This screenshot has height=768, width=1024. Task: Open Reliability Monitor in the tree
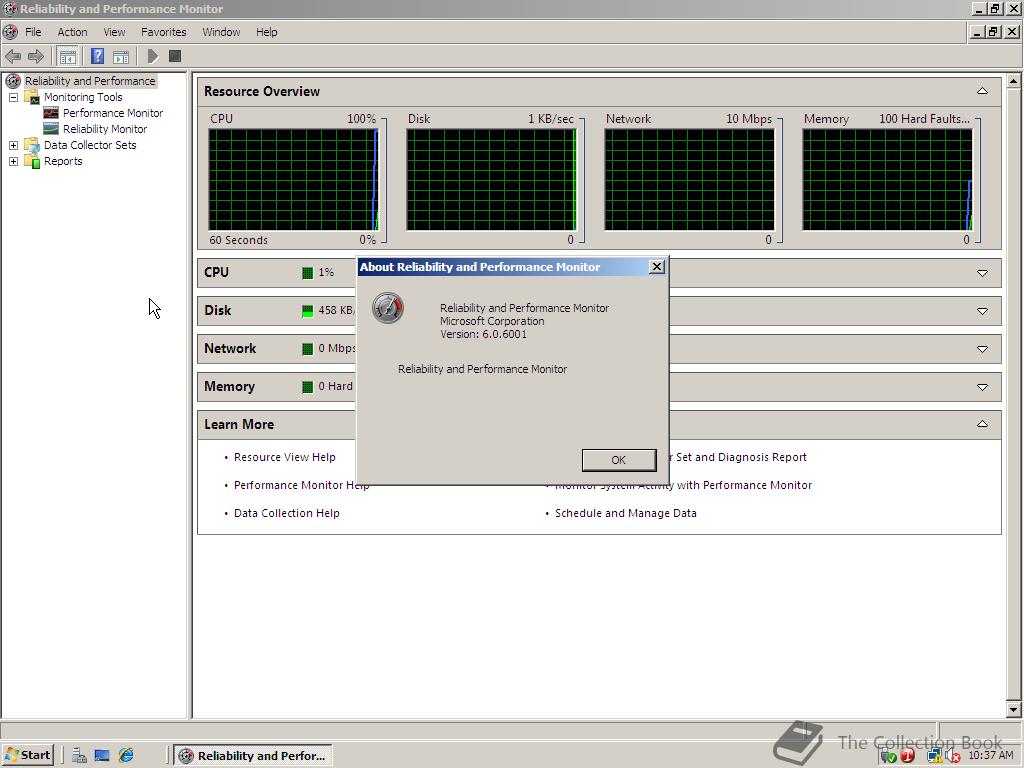(105, 129)
